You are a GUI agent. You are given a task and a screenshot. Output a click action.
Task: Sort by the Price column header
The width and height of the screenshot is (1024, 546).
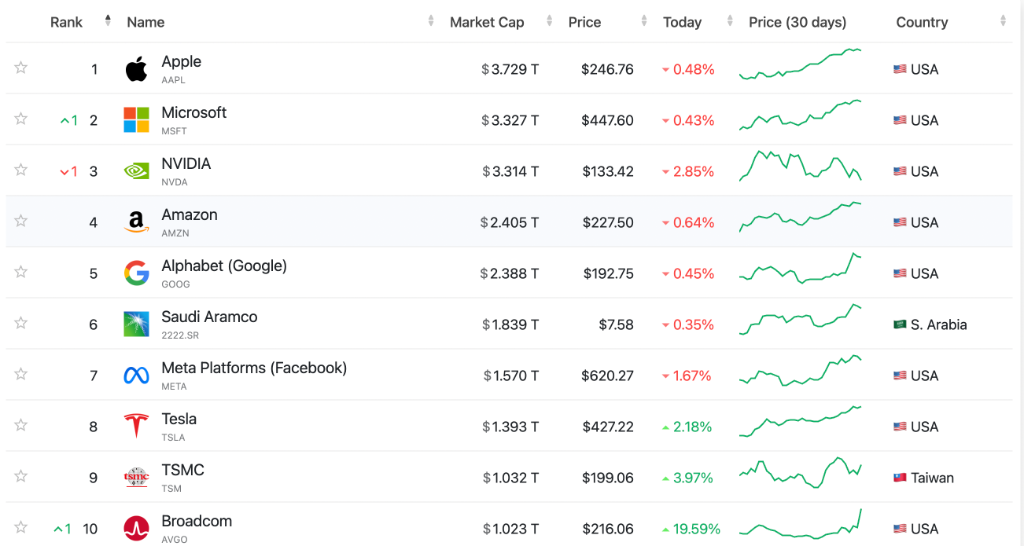(584, 22)
